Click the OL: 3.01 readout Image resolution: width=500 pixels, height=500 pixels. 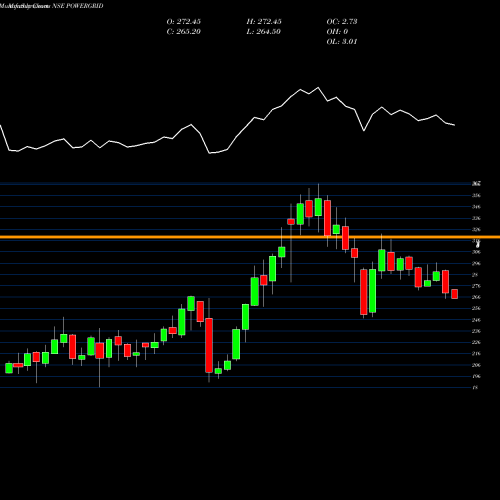coord(342,42)
